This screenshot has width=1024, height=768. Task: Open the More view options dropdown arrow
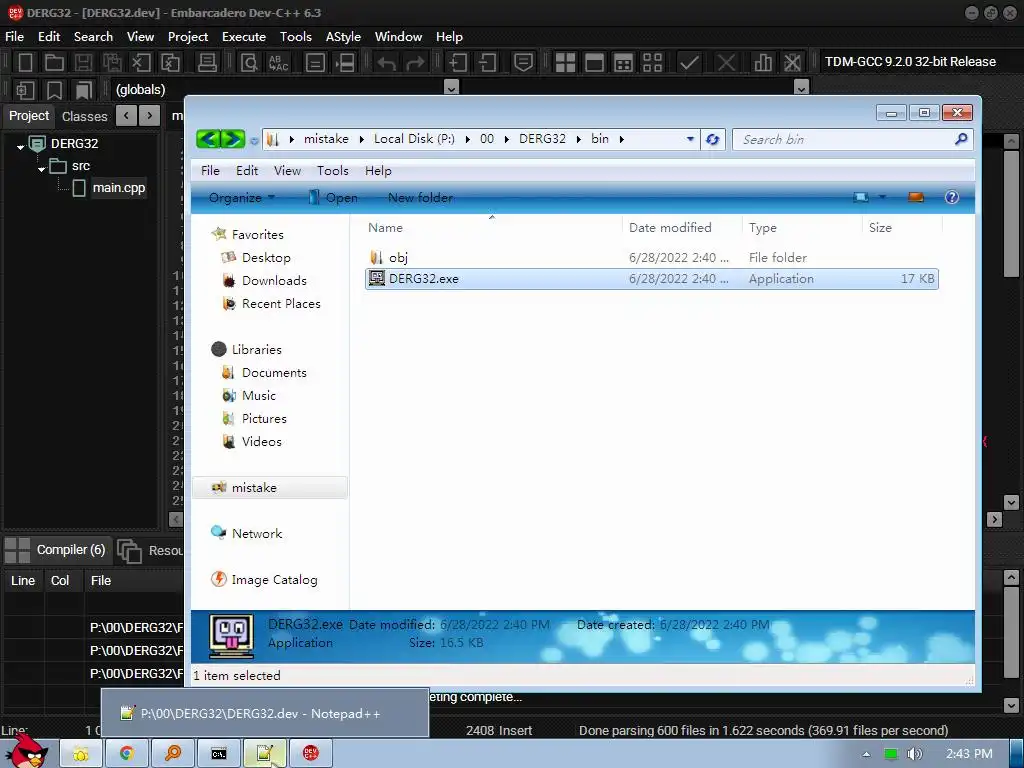click(x=882, y=197)
